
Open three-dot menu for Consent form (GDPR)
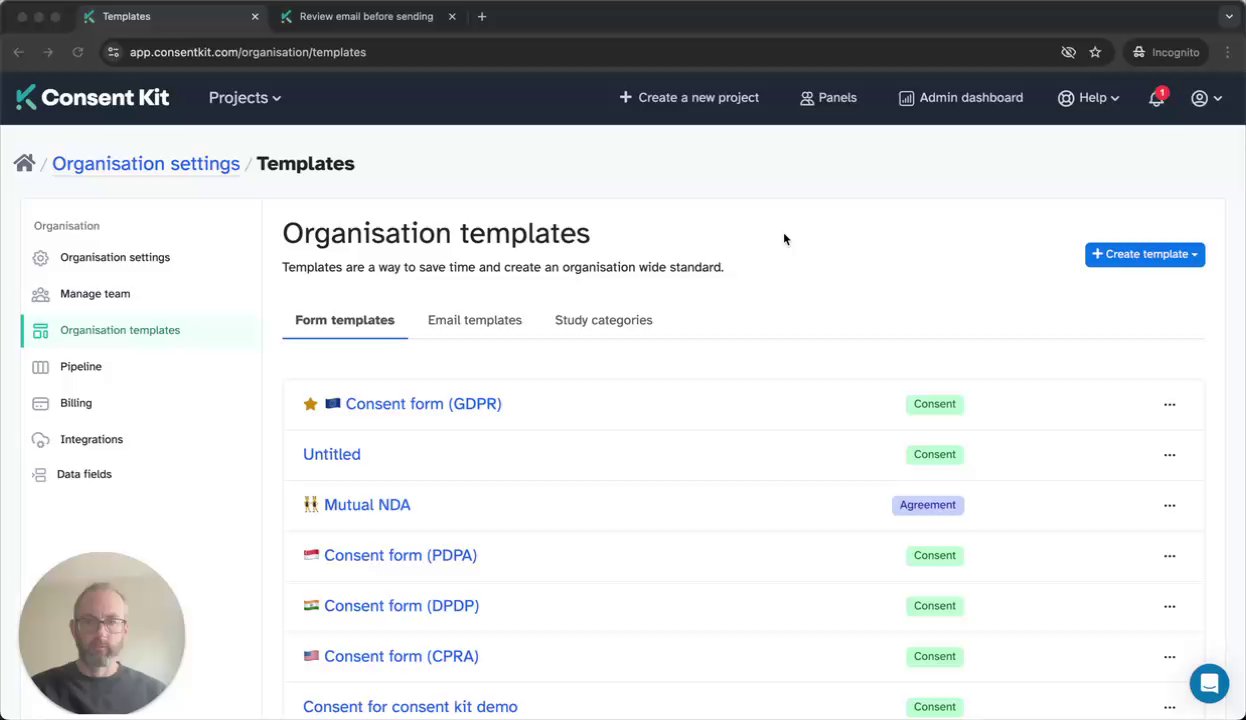(x=1169, y=404)
